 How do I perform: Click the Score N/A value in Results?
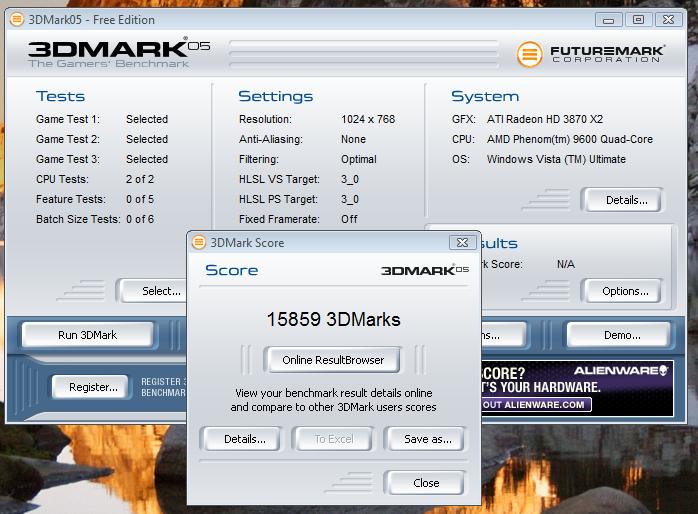coord(565,264)
